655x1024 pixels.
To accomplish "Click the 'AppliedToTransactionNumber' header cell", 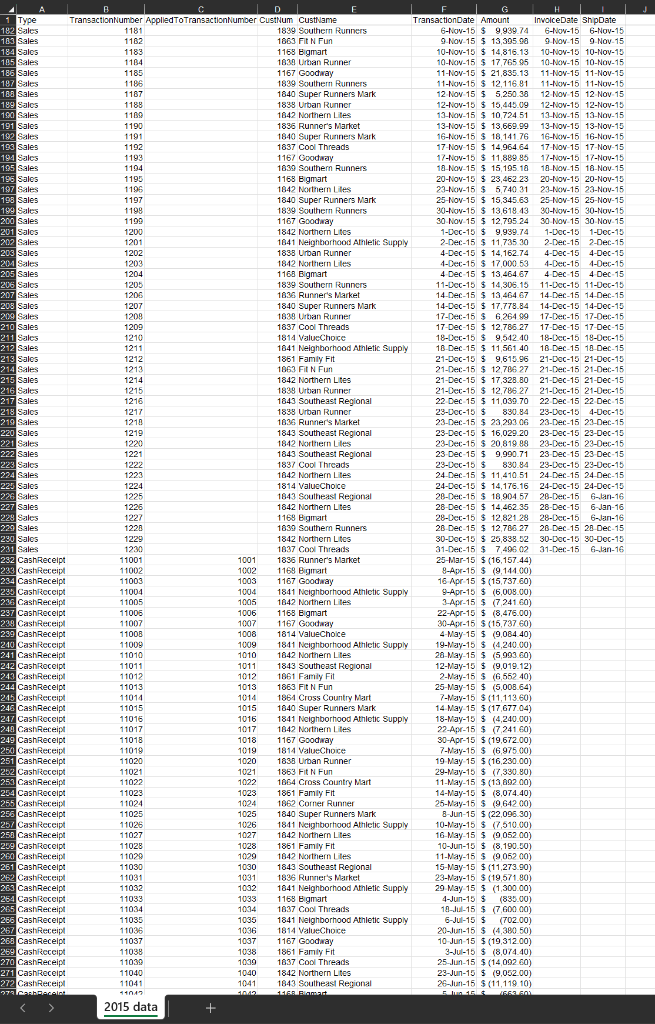I will [200, 20].
